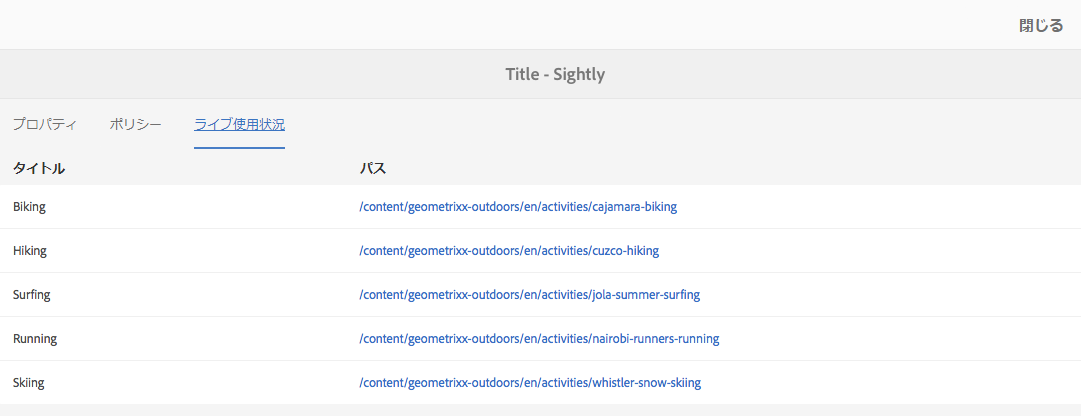Select the Hiking title cell
This screenshot has height=416, width=1081.
click(x=30, y=251)
